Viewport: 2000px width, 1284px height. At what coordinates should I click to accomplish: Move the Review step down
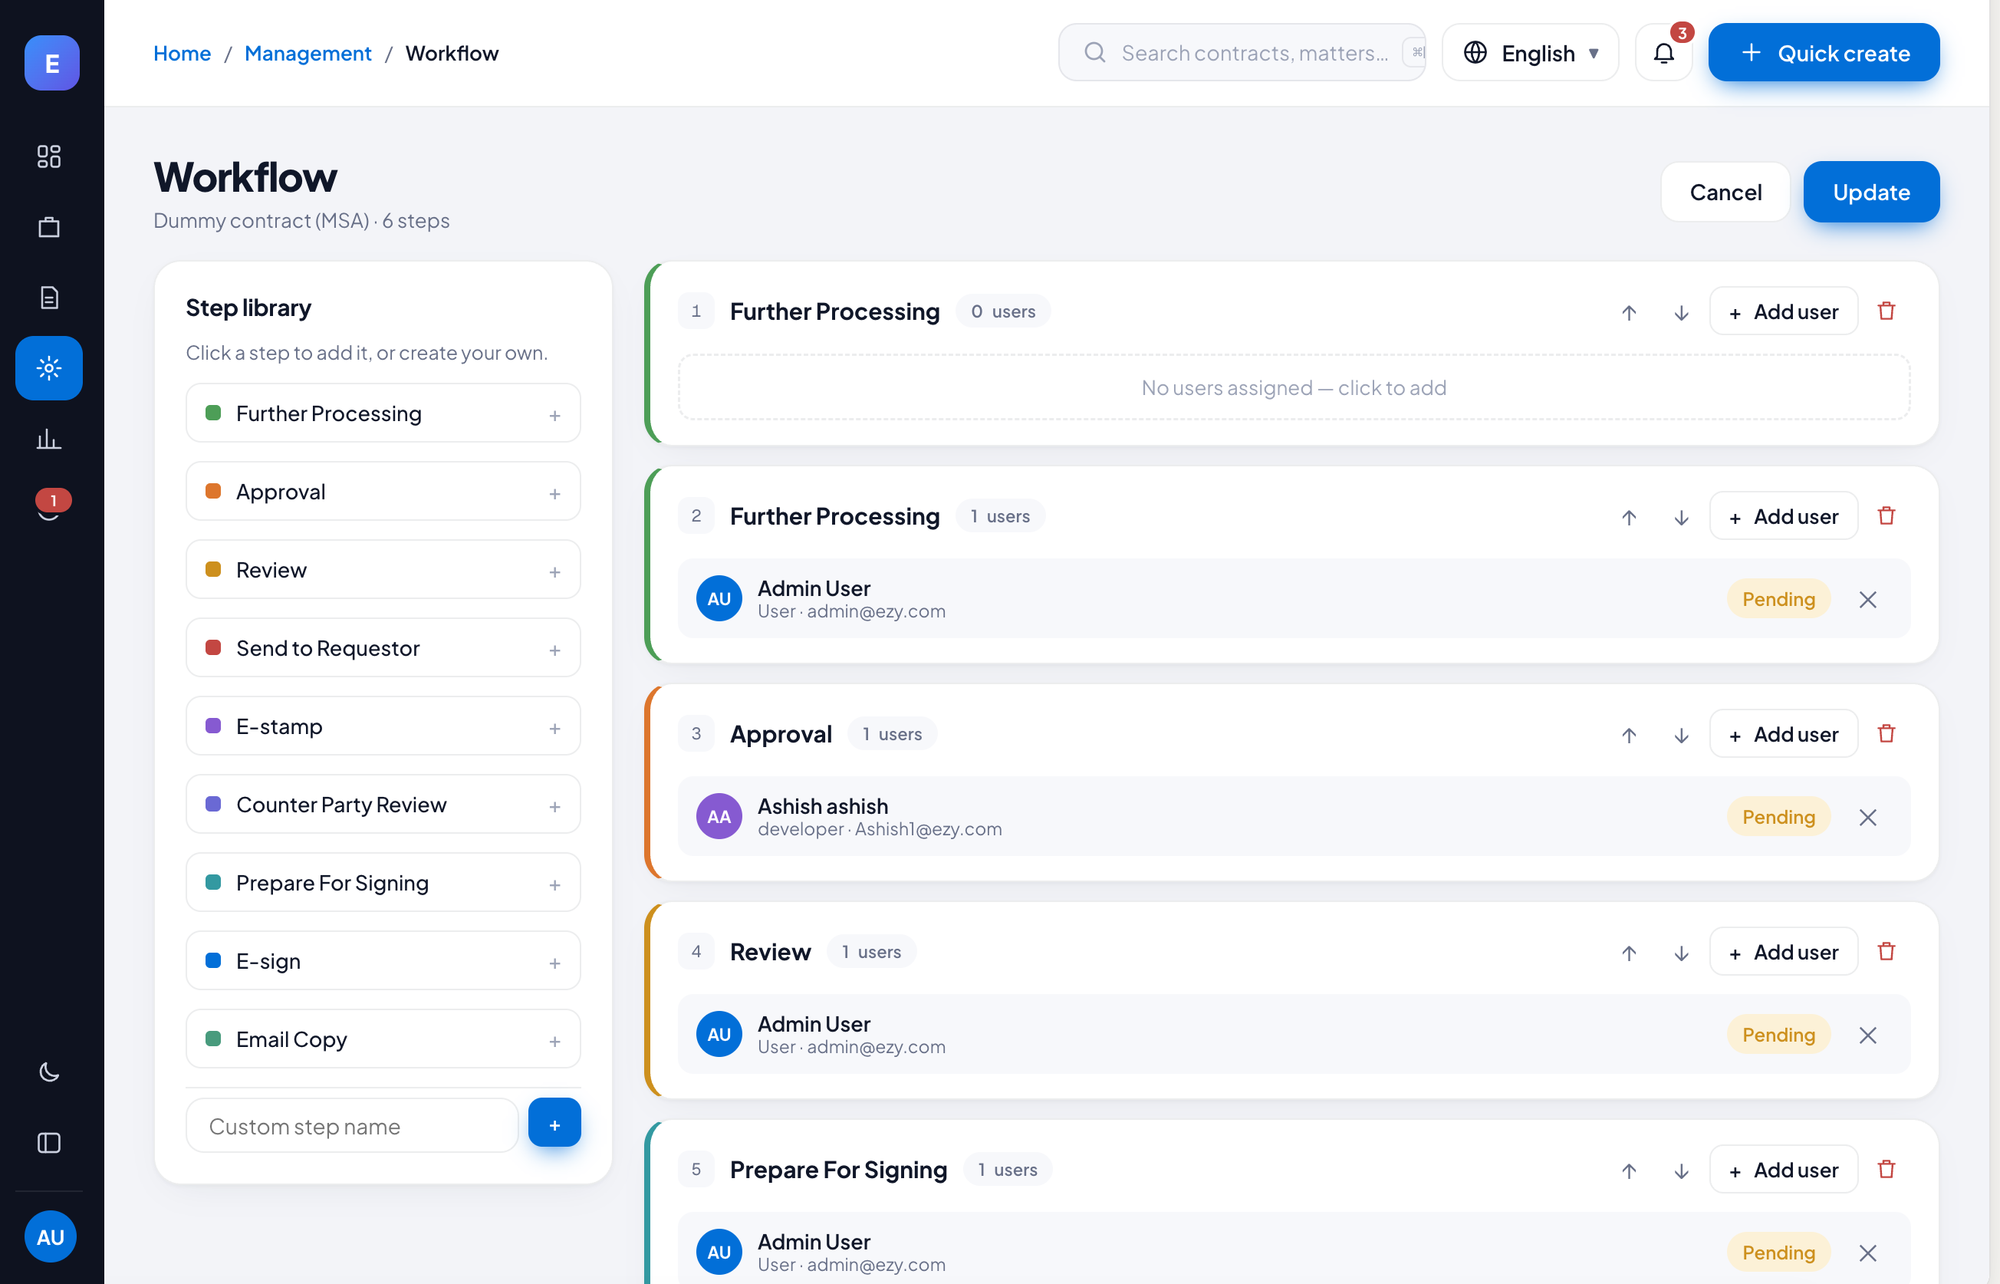click(x=1682, y=953)
